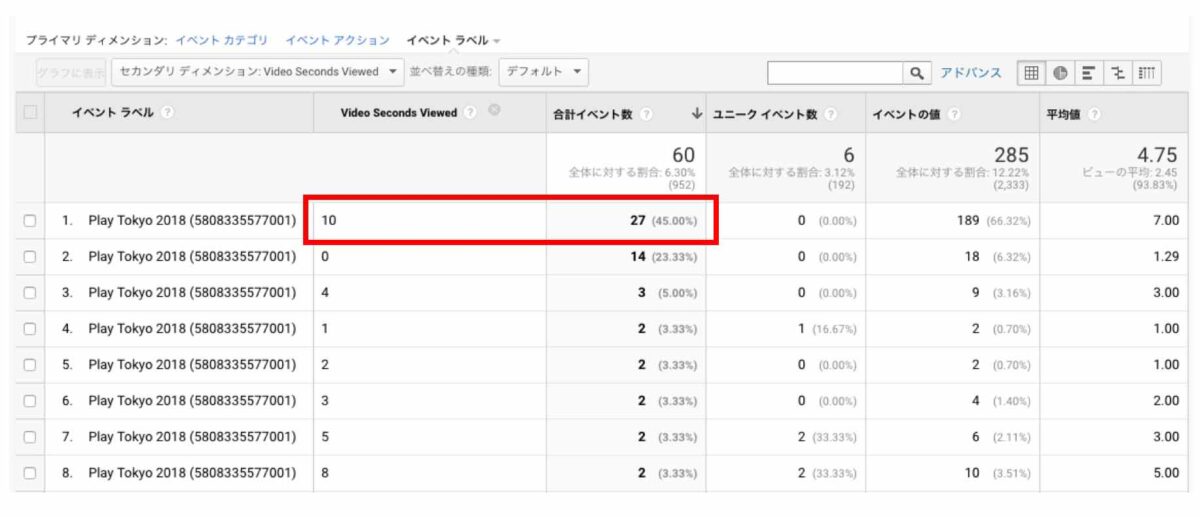Open the アドバンス advanced filter link
This screenshot has width=1200, height=517.
point(969,73)
